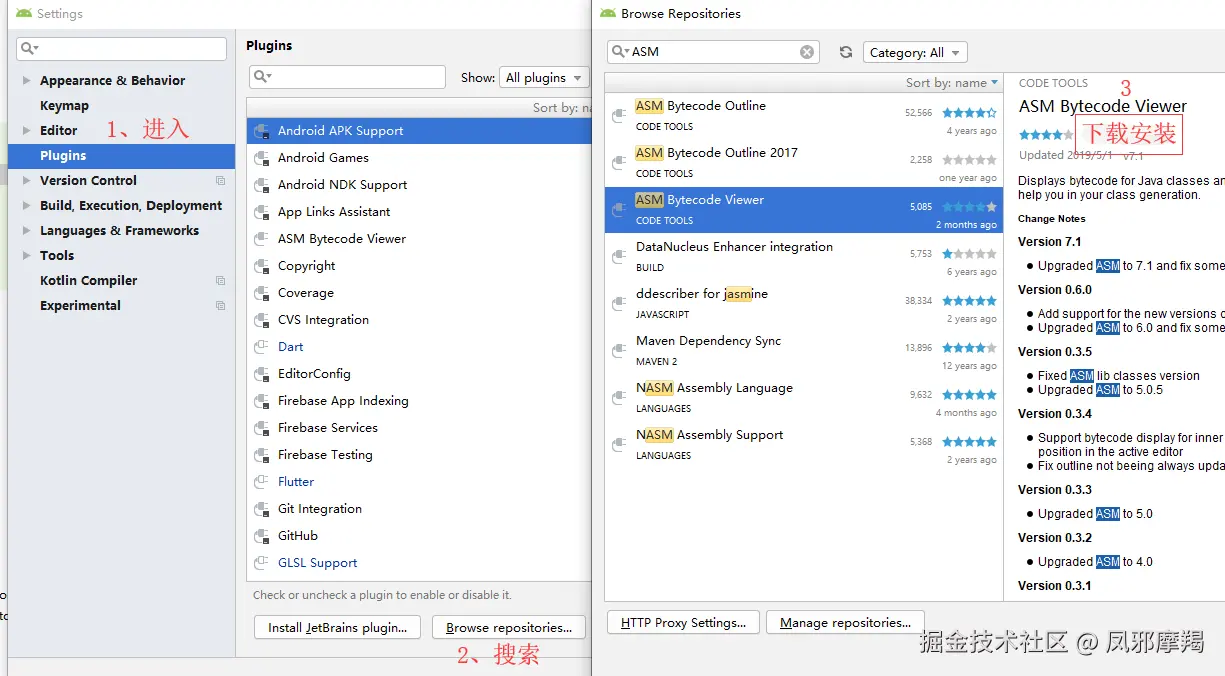
Task: Select NASM Assembly Support in results
Action: point(804,445)
